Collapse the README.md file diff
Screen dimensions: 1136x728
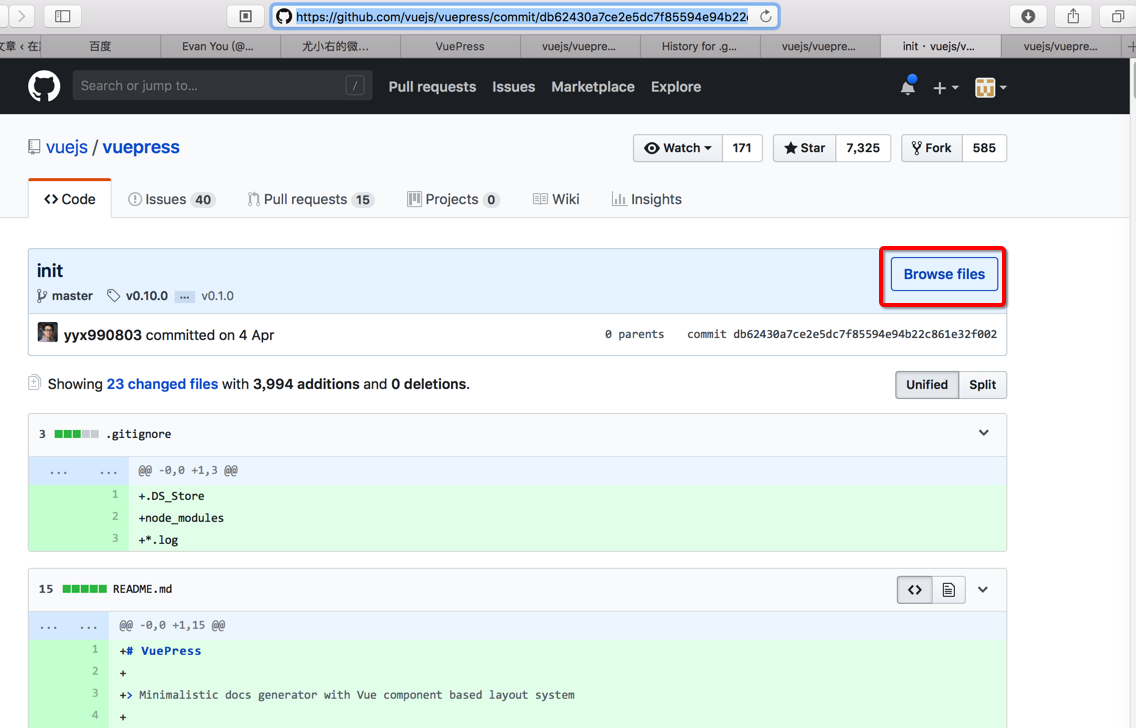click(983, 590)
